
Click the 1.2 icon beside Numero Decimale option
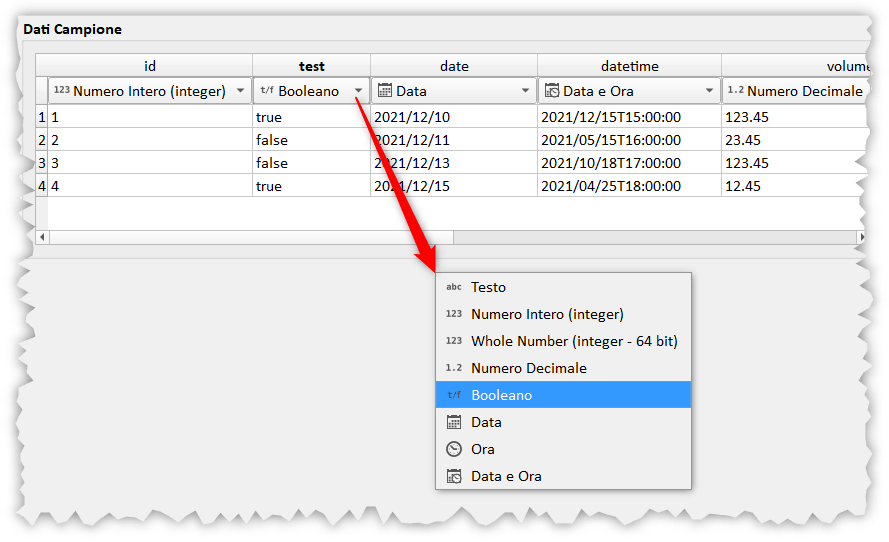(x=454, y=368)
